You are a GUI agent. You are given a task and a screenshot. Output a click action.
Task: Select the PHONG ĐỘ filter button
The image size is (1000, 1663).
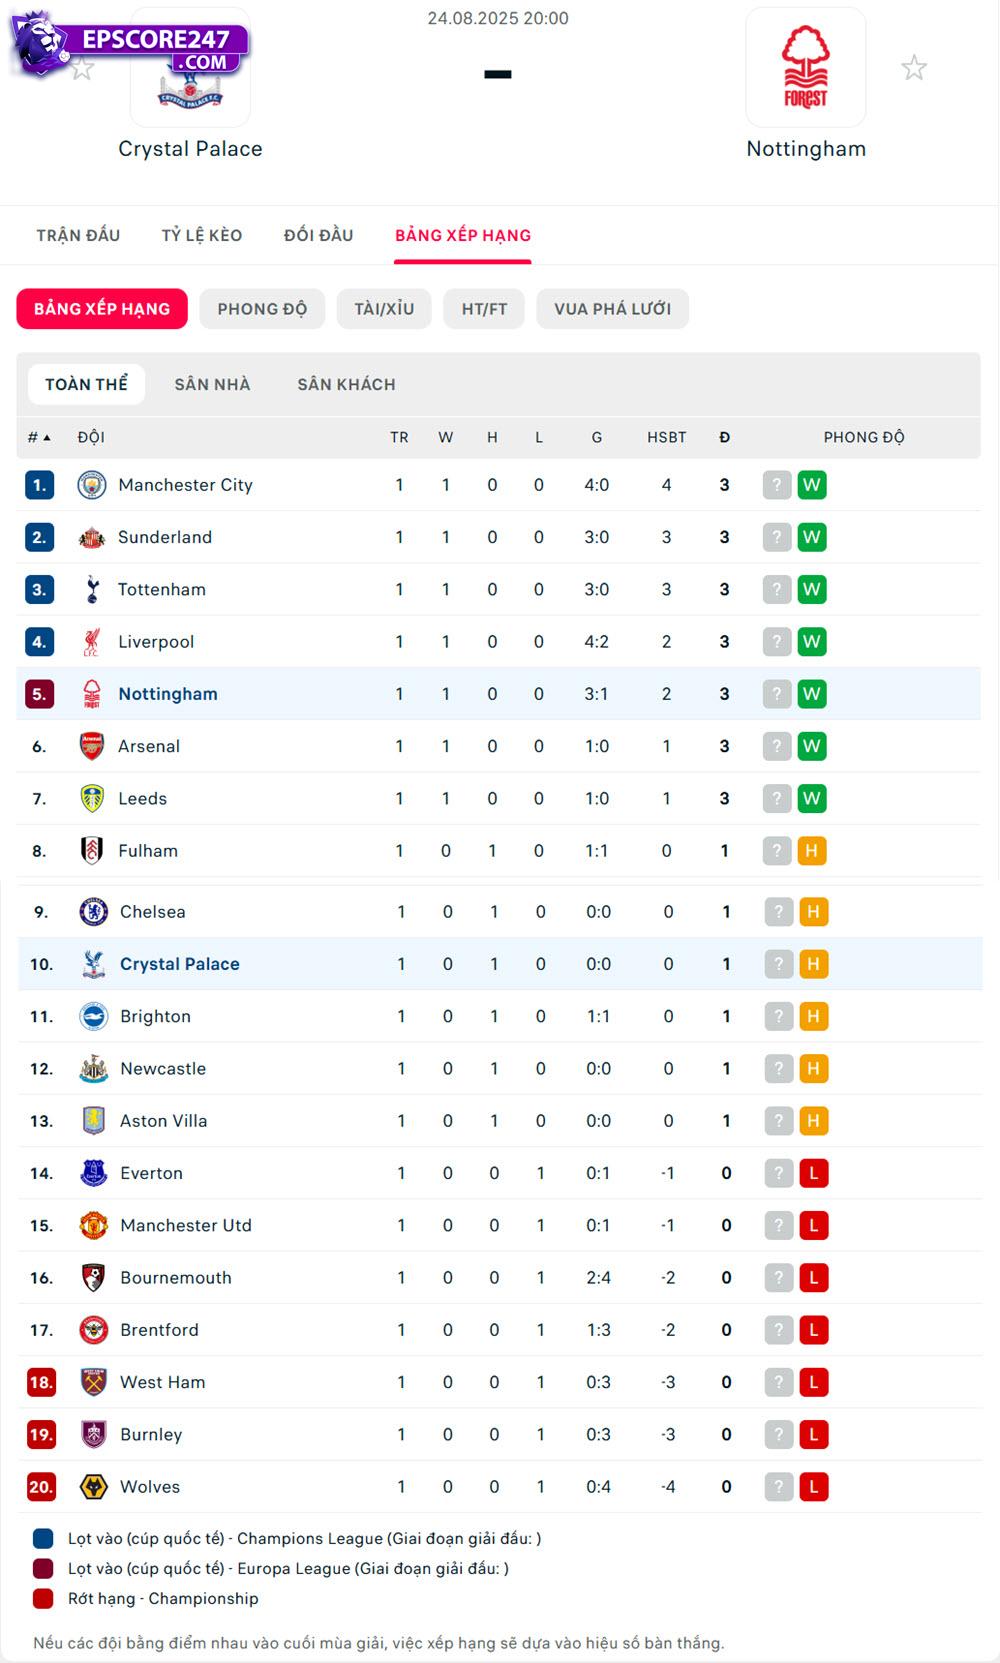pos(262,309)
